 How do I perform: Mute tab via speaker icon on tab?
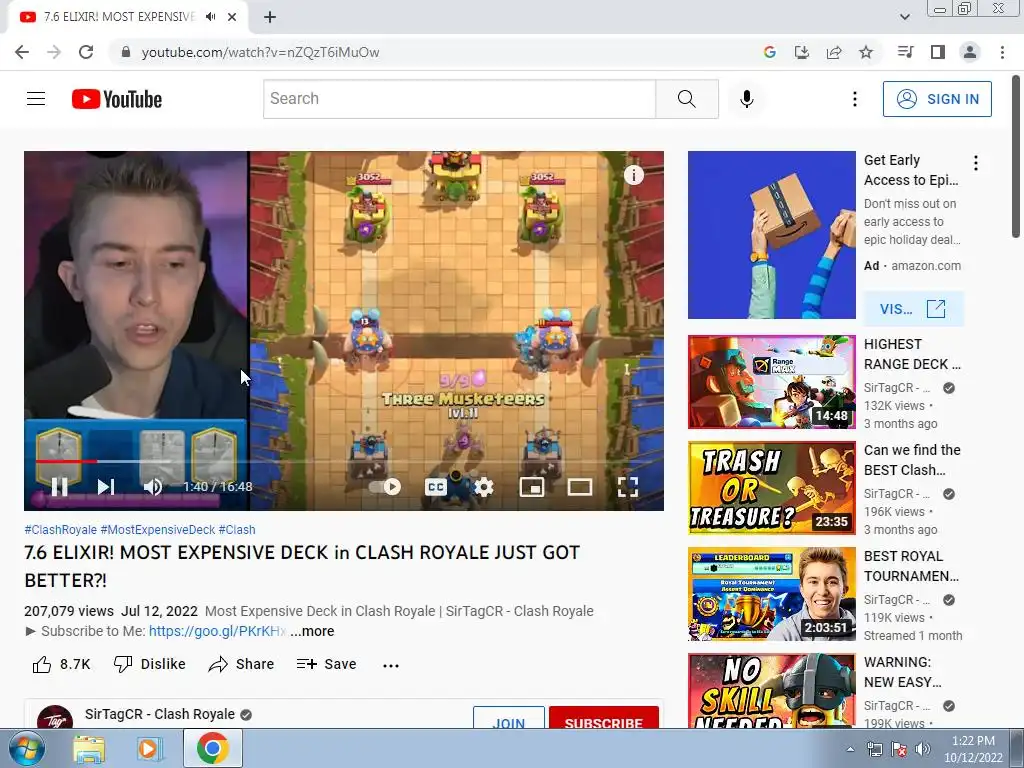210,17
